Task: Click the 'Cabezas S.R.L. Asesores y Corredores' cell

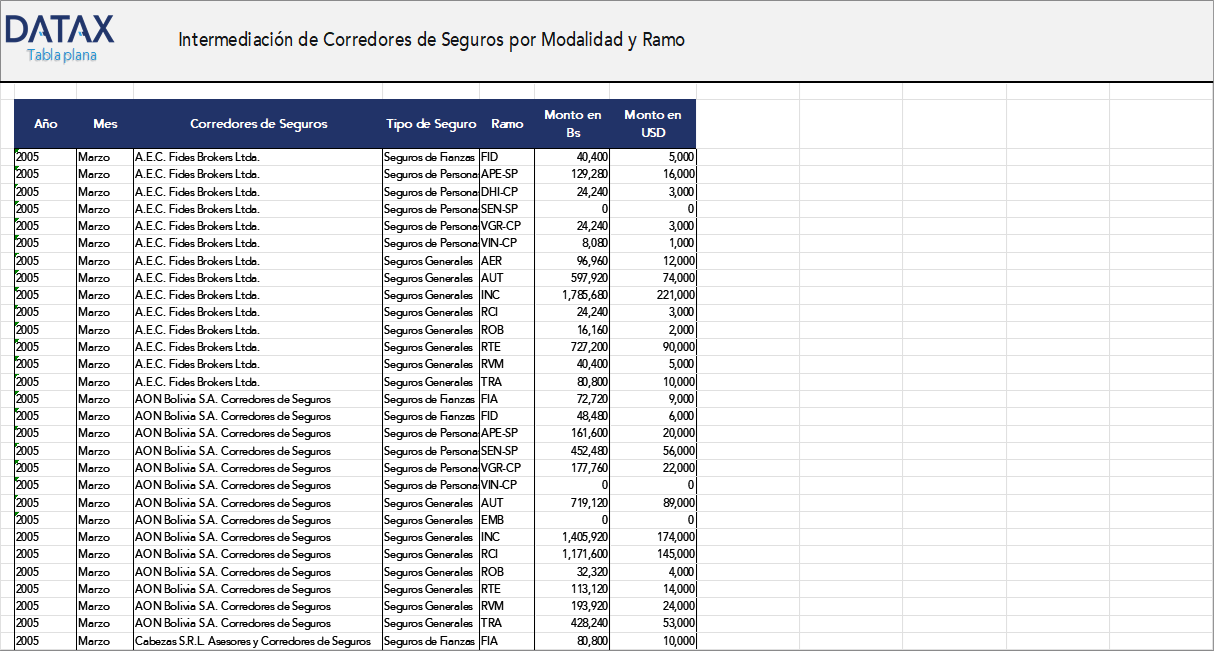Action: [258, 641]
